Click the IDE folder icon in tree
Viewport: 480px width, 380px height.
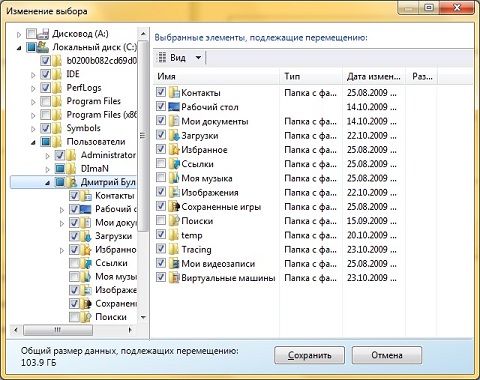[x=58, y=74]
